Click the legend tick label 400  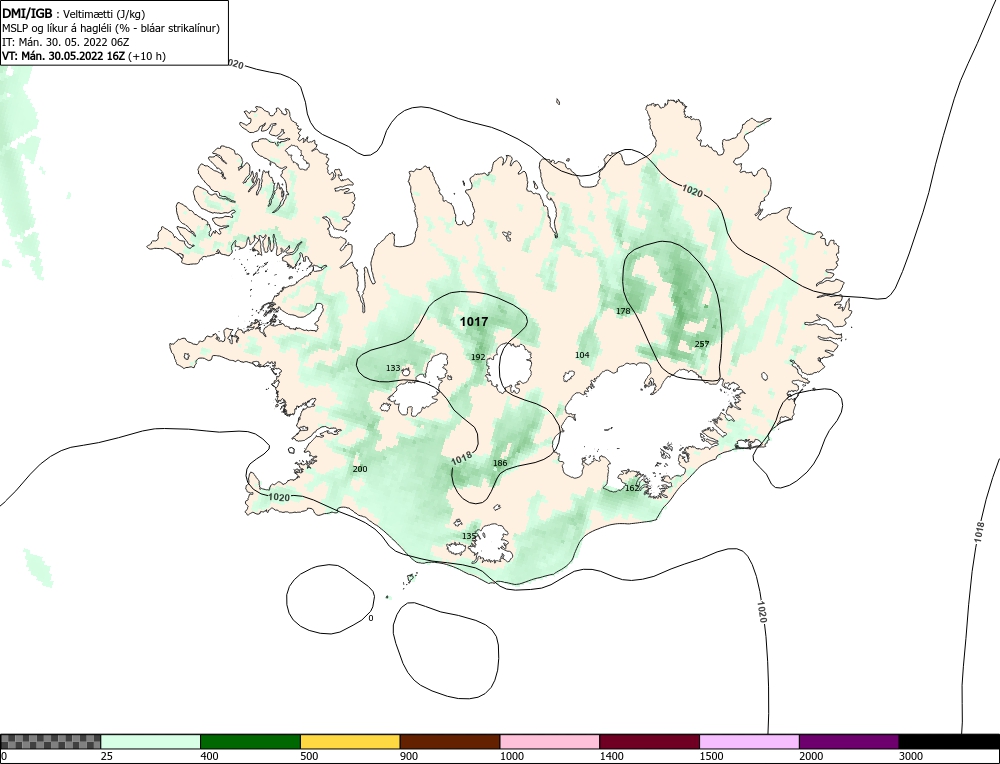tap(209, 756)
